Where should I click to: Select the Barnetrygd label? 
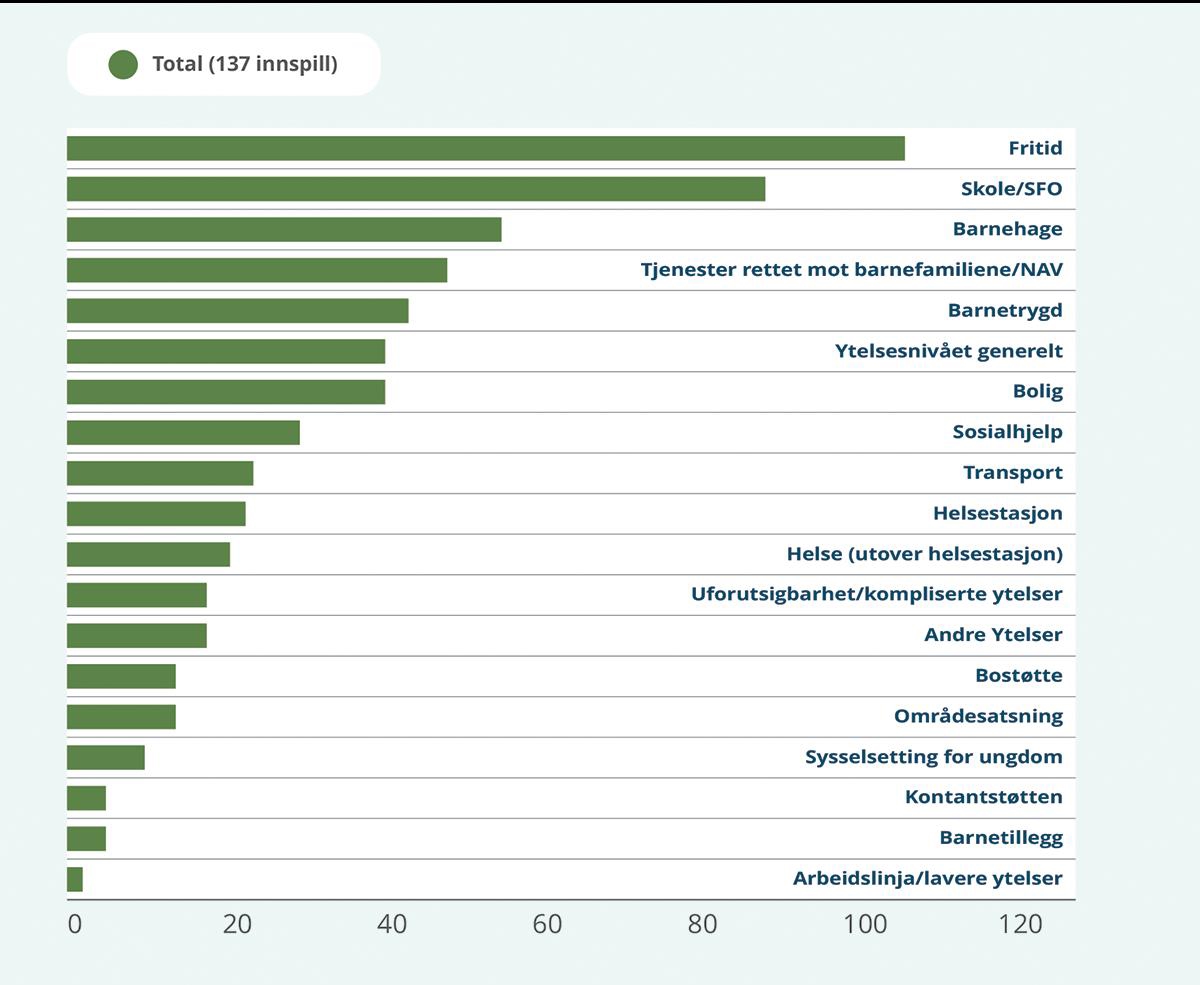[x=1004, y=311]
